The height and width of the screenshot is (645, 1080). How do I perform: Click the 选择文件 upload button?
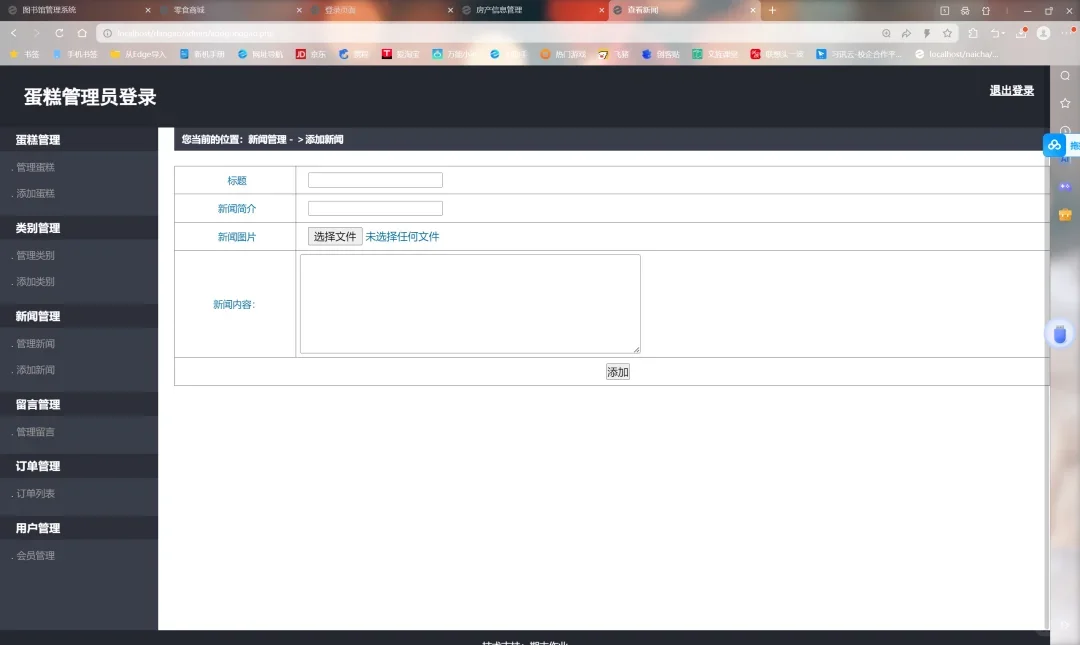(334, 236)
